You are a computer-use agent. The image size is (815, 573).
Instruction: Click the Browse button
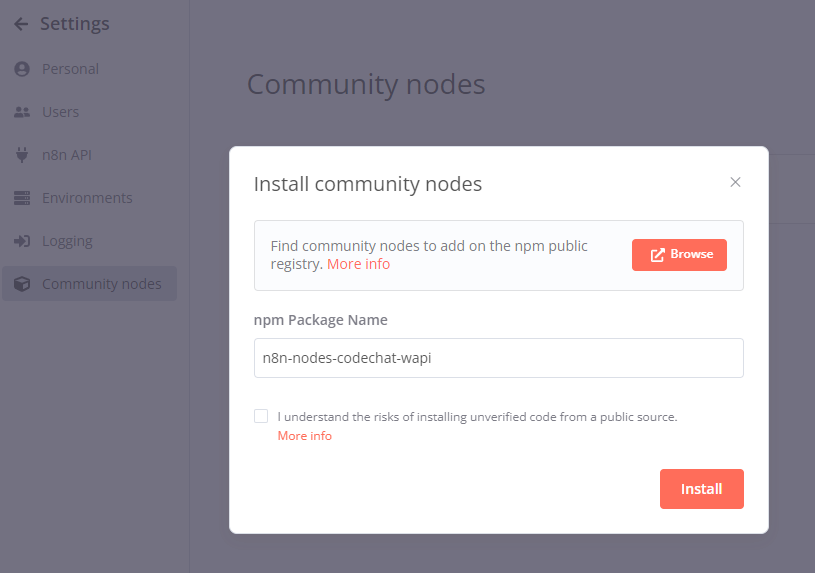pyautogui.click(x=679, y=255)
